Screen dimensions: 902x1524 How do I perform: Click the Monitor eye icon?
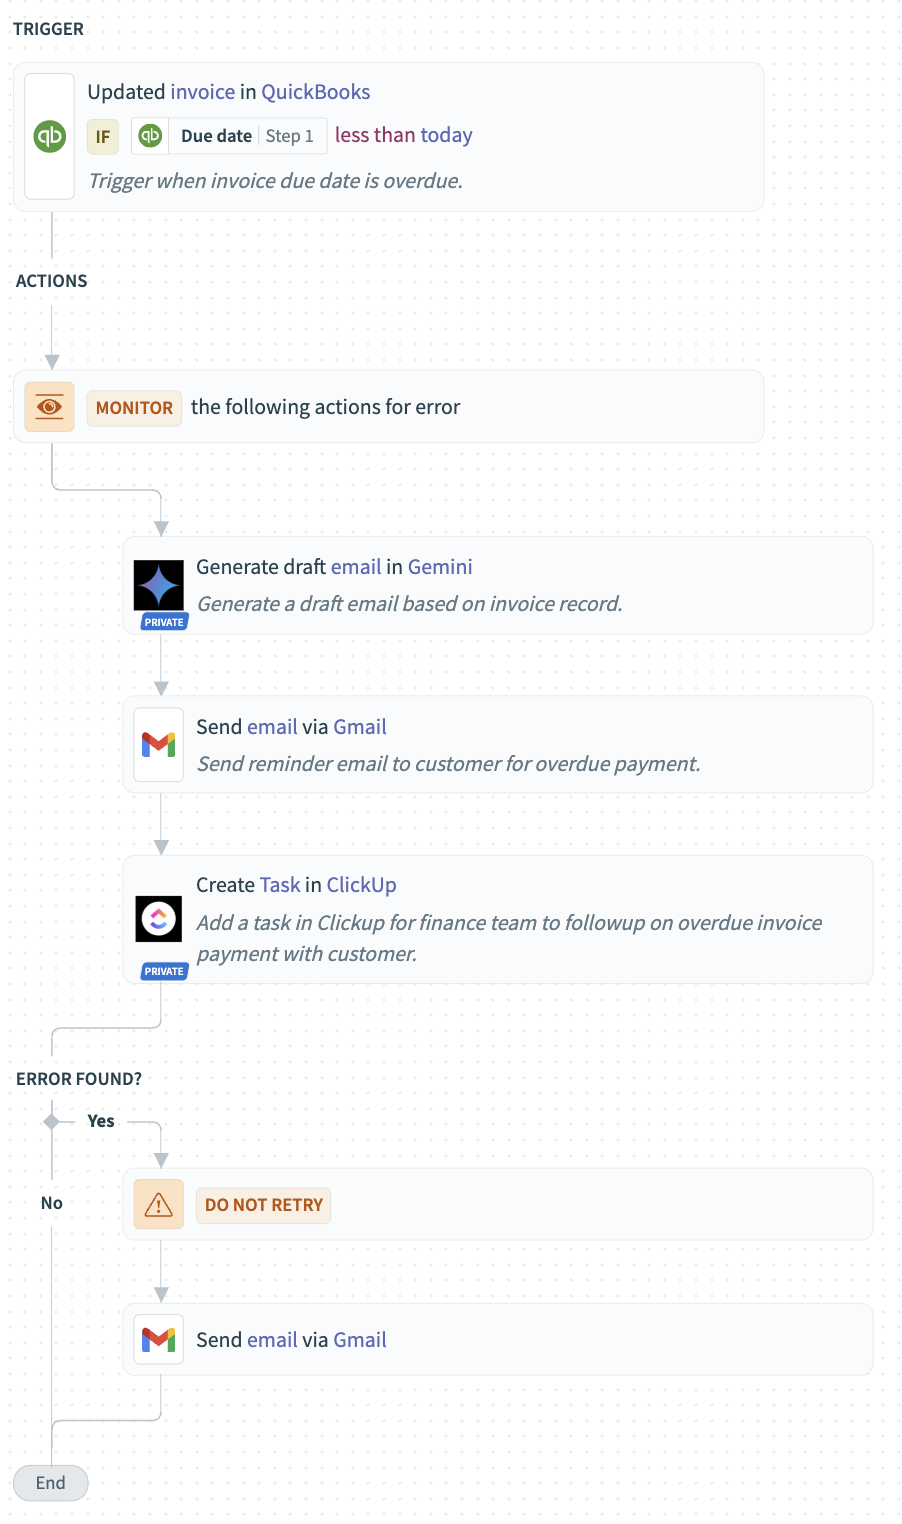[x=49, y=407]
